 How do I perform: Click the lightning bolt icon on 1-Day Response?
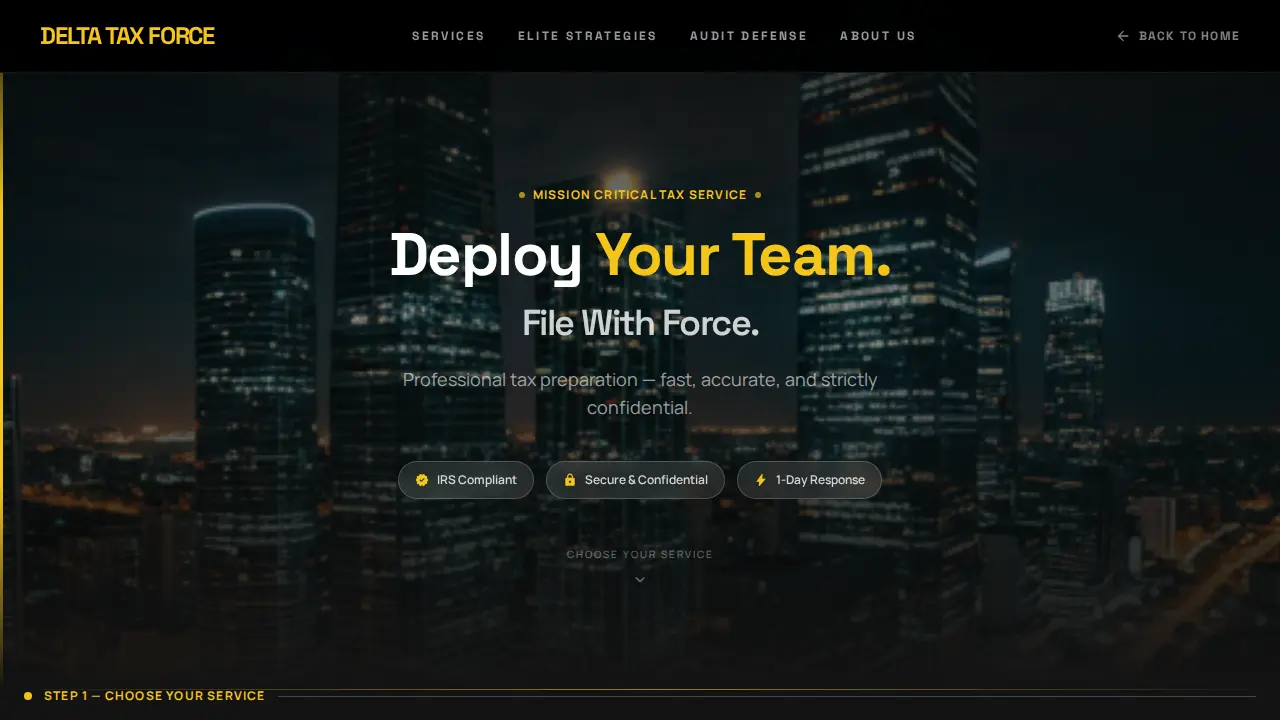click(761, 480)
